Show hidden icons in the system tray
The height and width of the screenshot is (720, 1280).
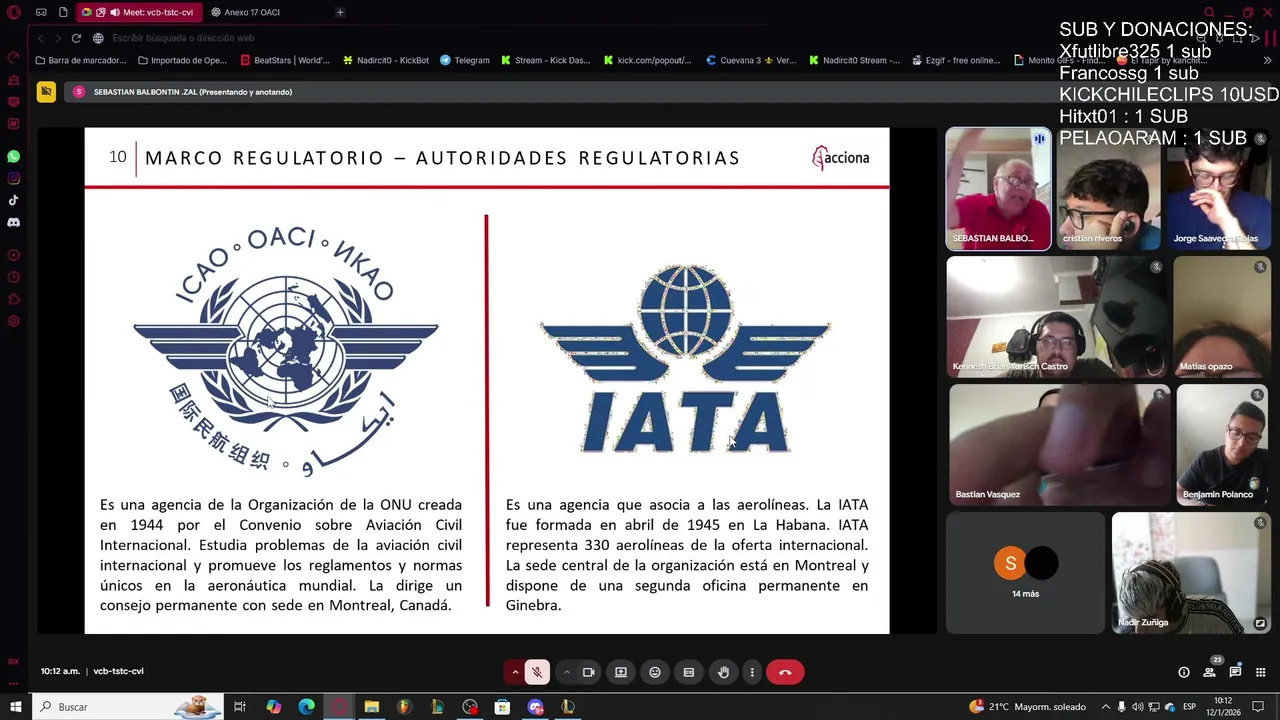pos(1105,707)
